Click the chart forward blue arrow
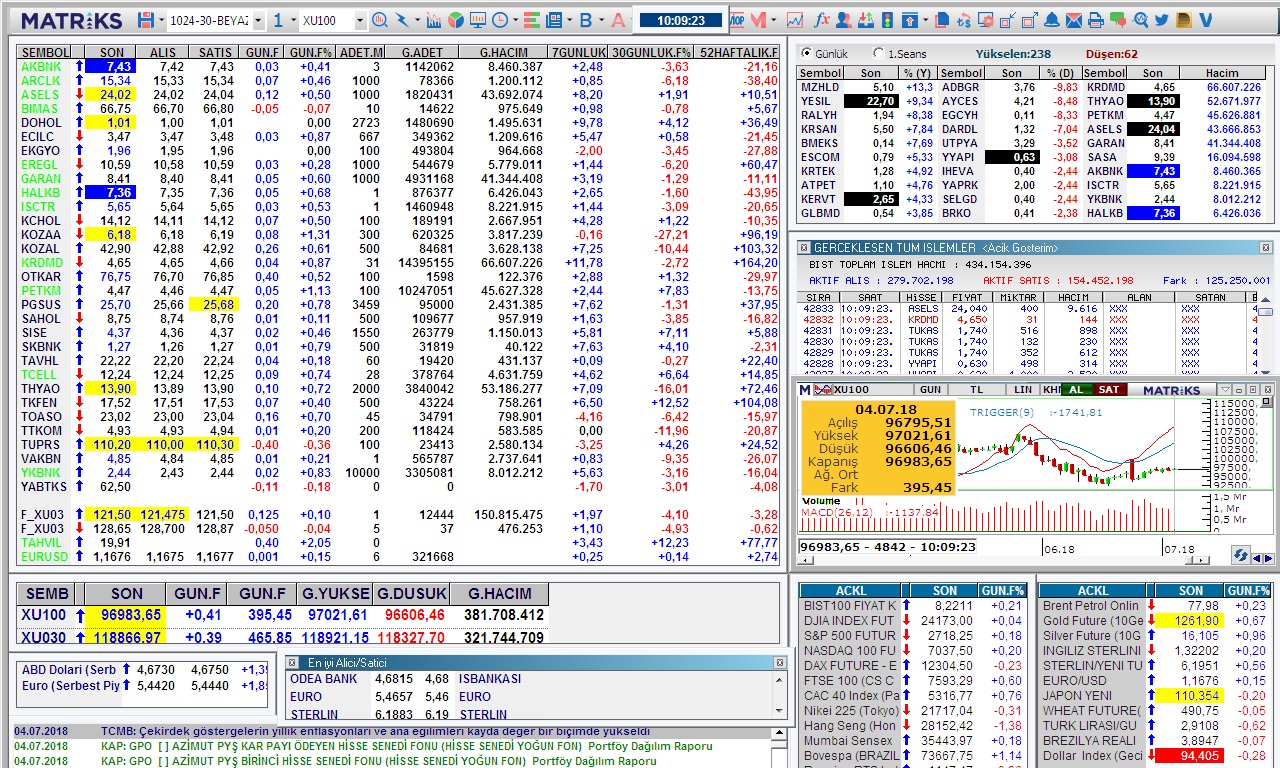Viewport: 1280px width, 768px height. point(1268,558)
